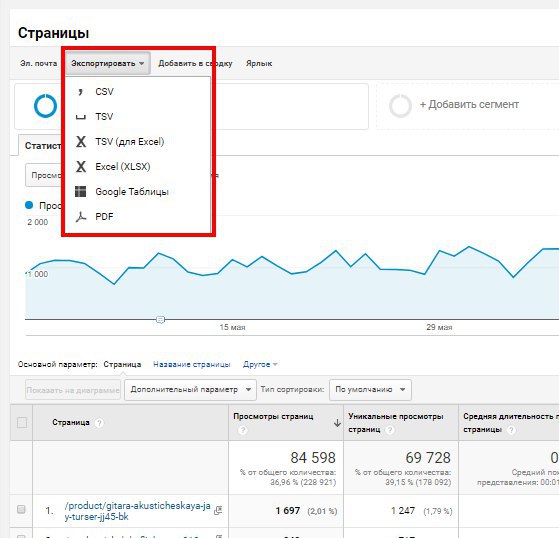
Task: Tick checkbox for row 1 gitara page
Action: pyautogui.click(x=21, y=509)
